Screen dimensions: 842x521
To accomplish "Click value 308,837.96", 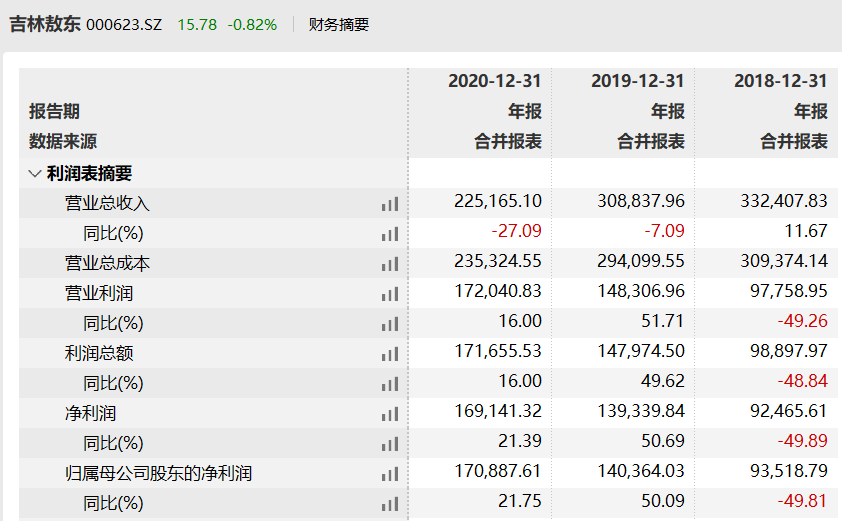I will tap(641, 201).
